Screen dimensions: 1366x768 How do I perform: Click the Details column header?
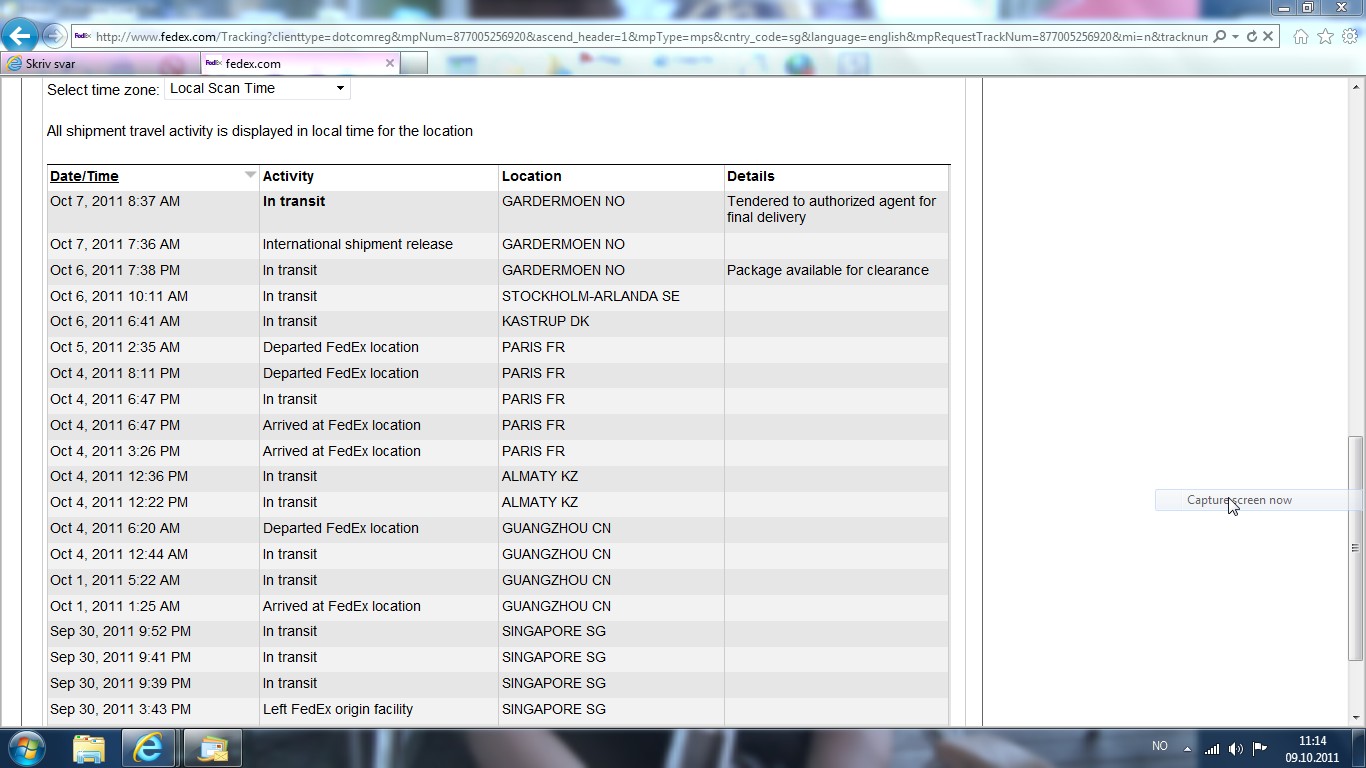click(750, 176)
